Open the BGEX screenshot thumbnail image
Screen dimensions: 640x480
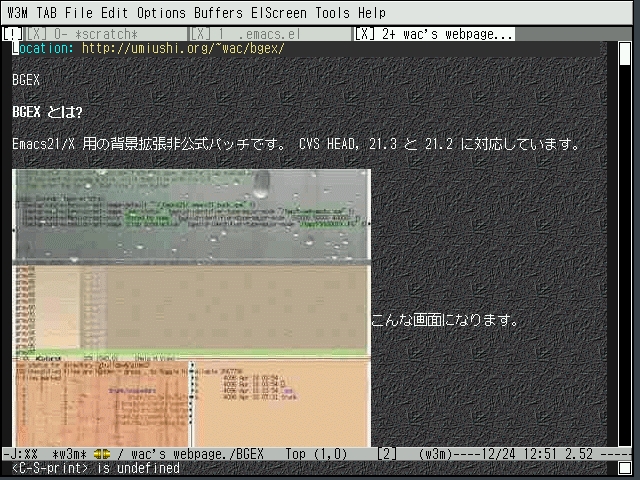click(191, 308)
